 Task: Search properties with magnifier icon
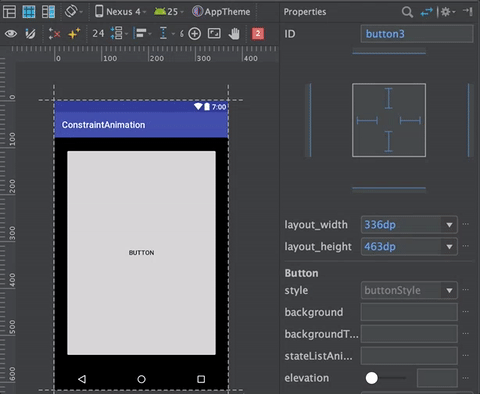pos(407,12)
